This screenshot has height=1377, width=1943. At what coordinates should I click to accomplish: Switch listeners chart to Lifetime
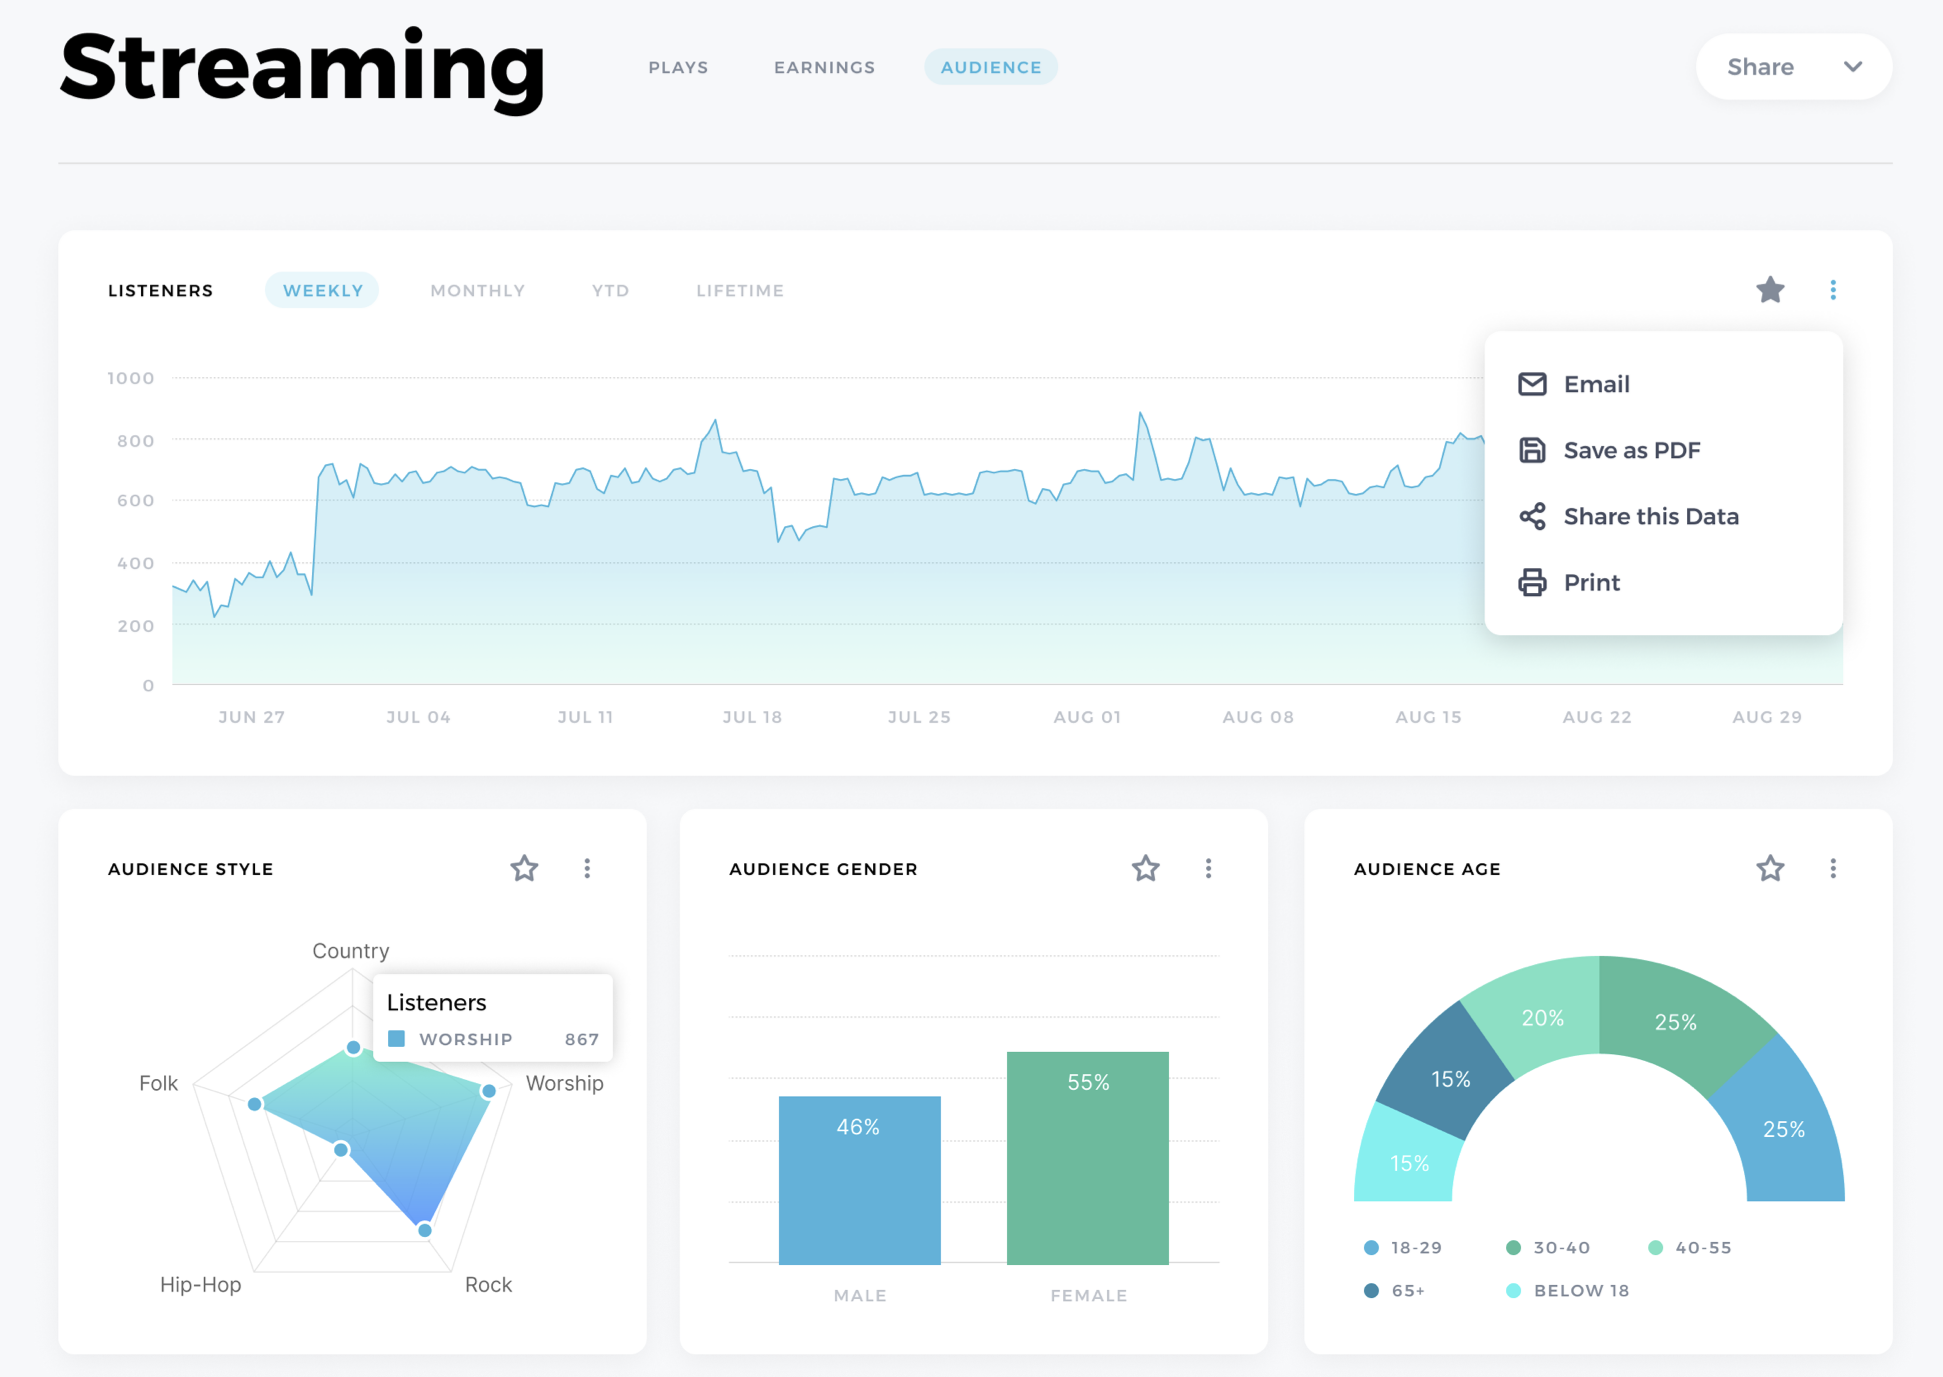[x=739, y=290]
